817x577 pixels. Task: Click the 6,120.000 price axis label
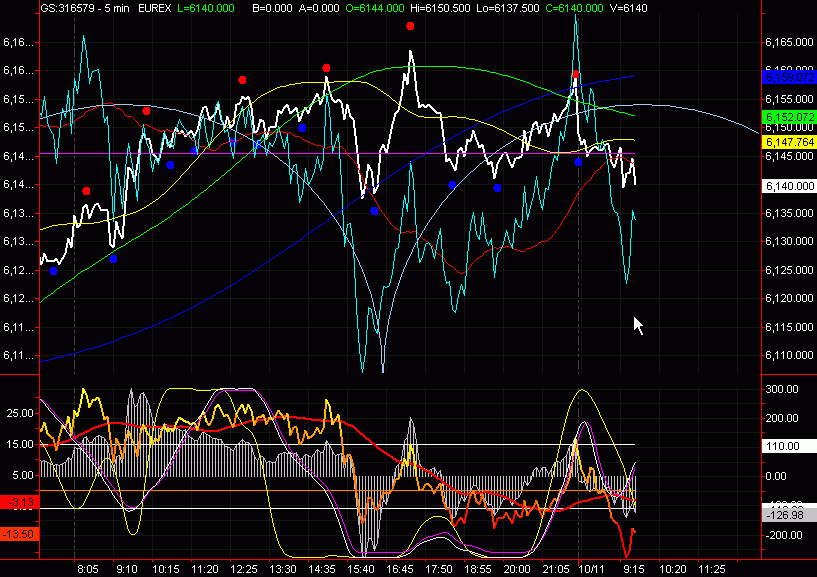[x=789, y=298]
